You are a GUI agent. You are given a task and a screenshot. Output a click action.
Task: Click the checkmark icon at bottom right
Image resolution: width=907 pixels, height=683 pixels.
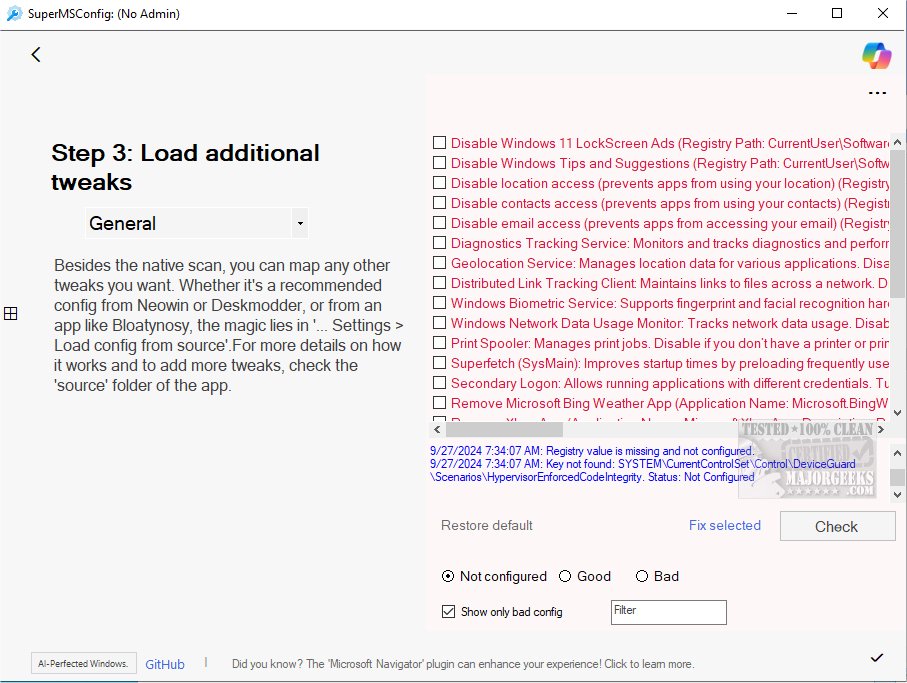[877, 658]
